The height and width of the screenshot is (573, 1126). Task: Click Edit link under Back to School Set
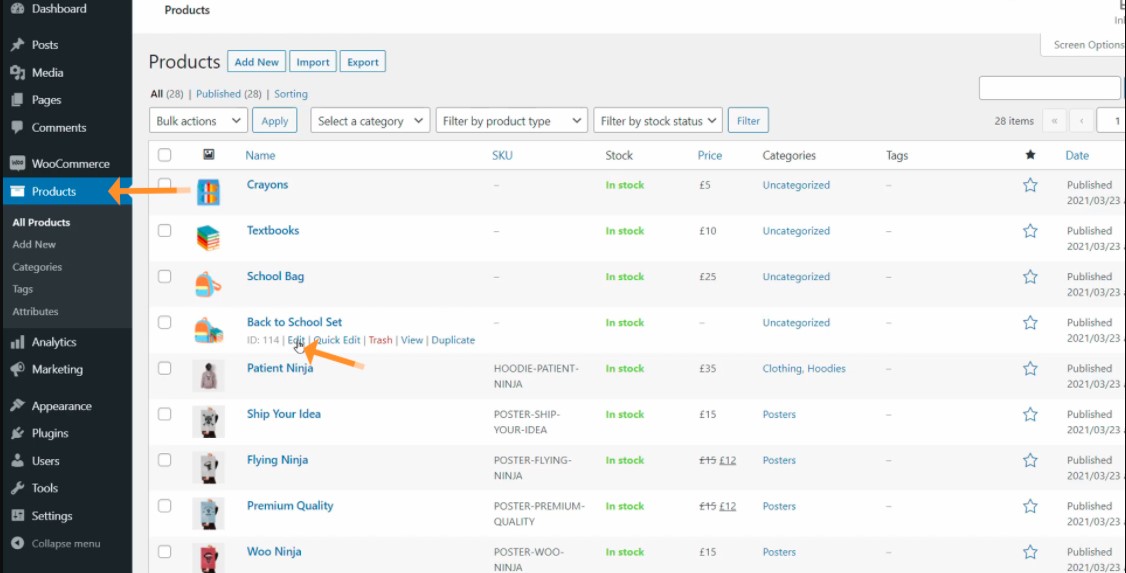pos(296,340)
